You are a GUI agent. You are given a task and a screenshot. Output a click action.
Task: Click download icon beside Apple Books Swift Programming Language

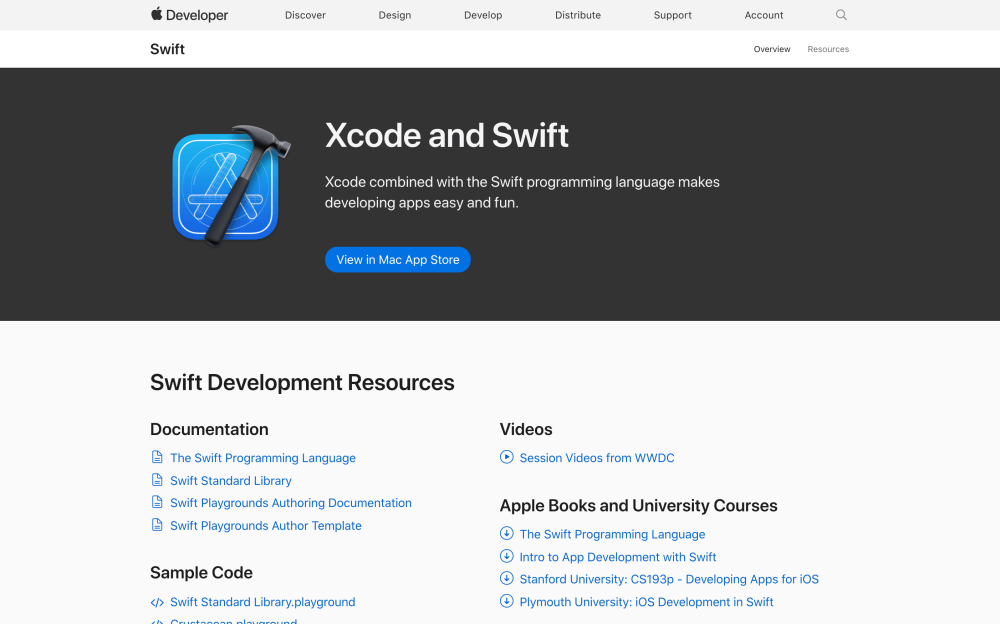(x=506, y=533)
